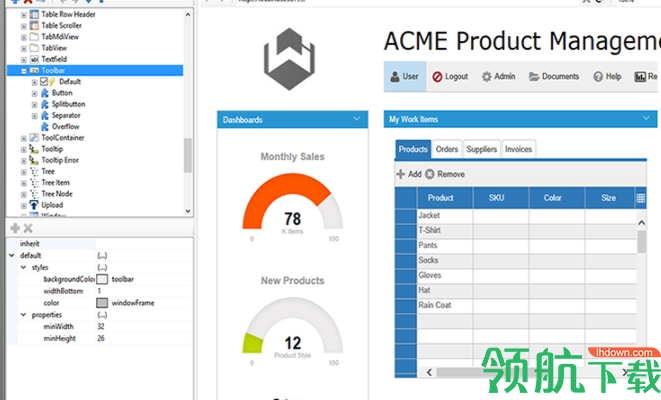Click the Logout toolbar button
The width and height of the screenshot is (661, 400).
[x=450, y=76]
